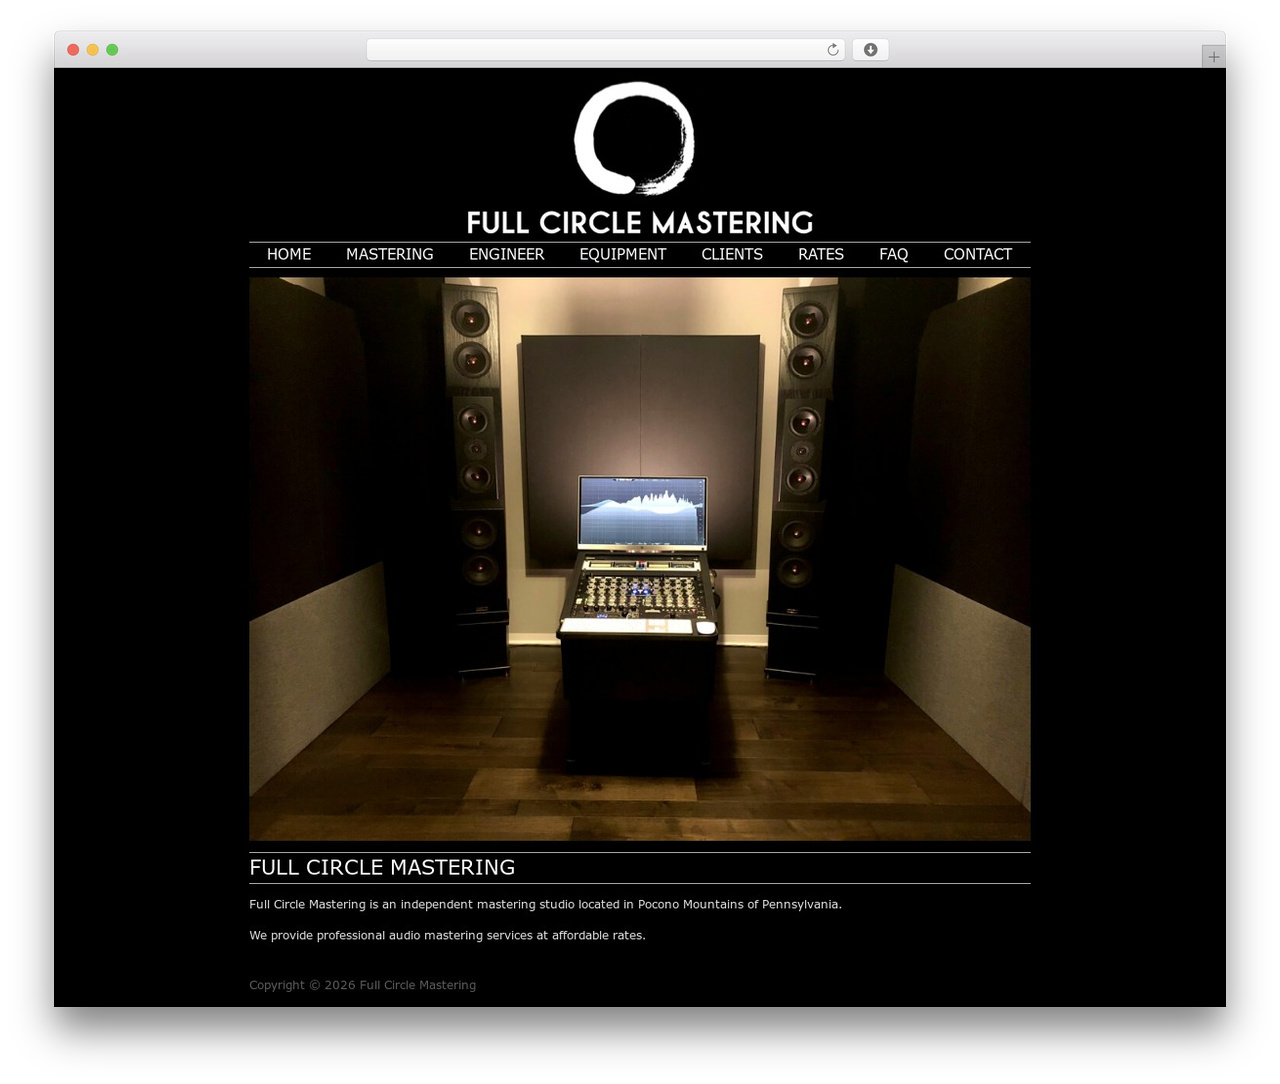Open a new tab with the plus button
1280x1084 pixels.
coord(1213,57)
